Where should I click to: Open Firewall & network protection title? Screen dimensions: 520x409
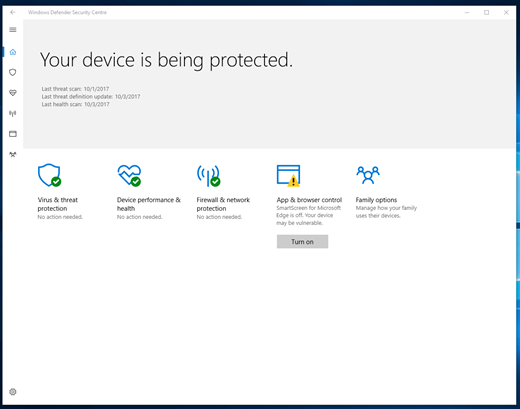coord(223,204)
